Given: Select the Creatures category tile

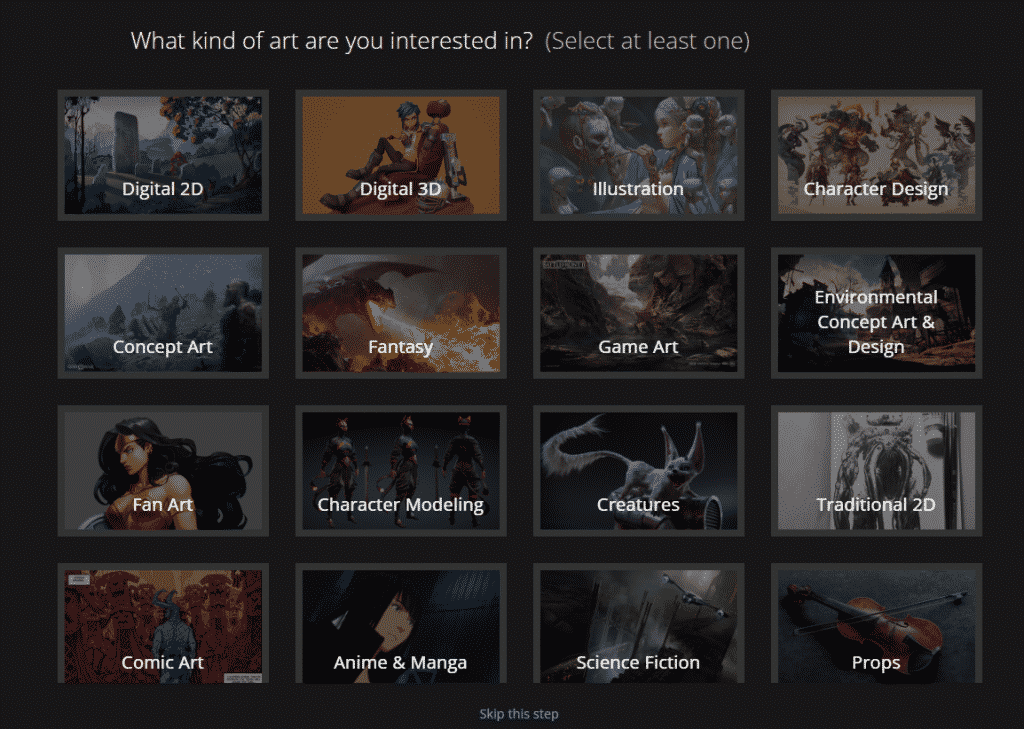Looking at the screenshot, I should coord(639,471).
